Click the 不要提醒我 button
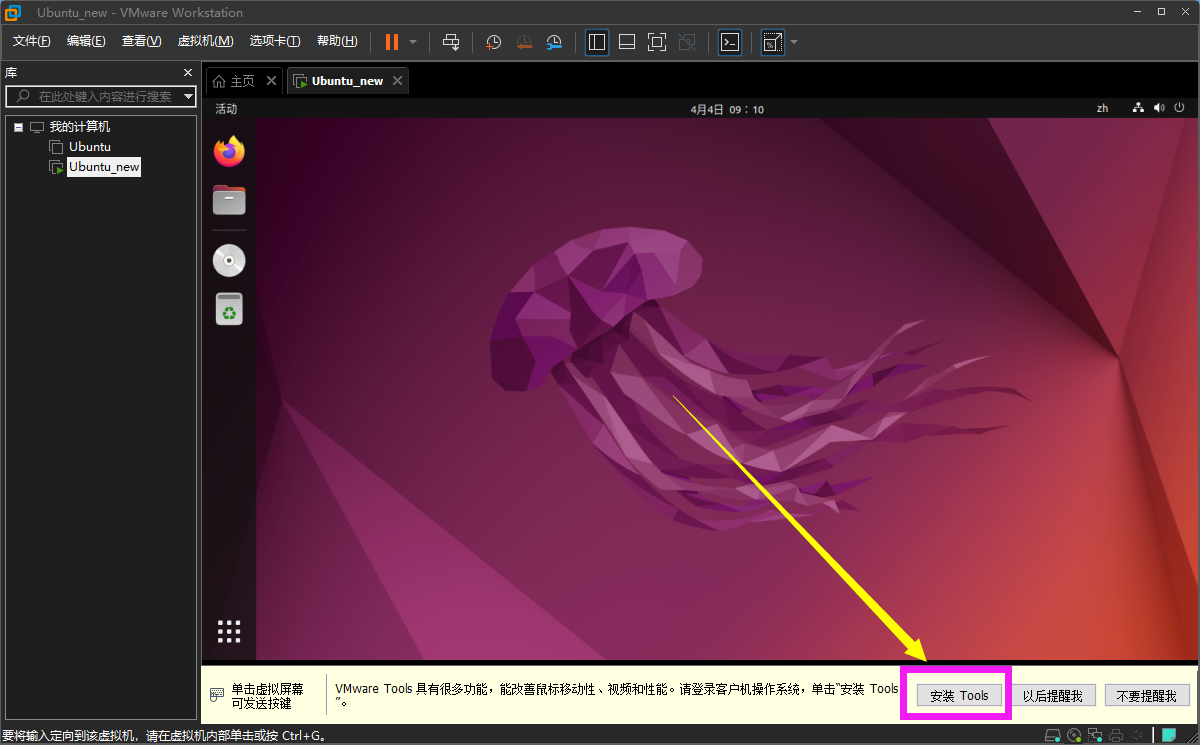This screenshot has height=745, width=1200. (1147, 696)
